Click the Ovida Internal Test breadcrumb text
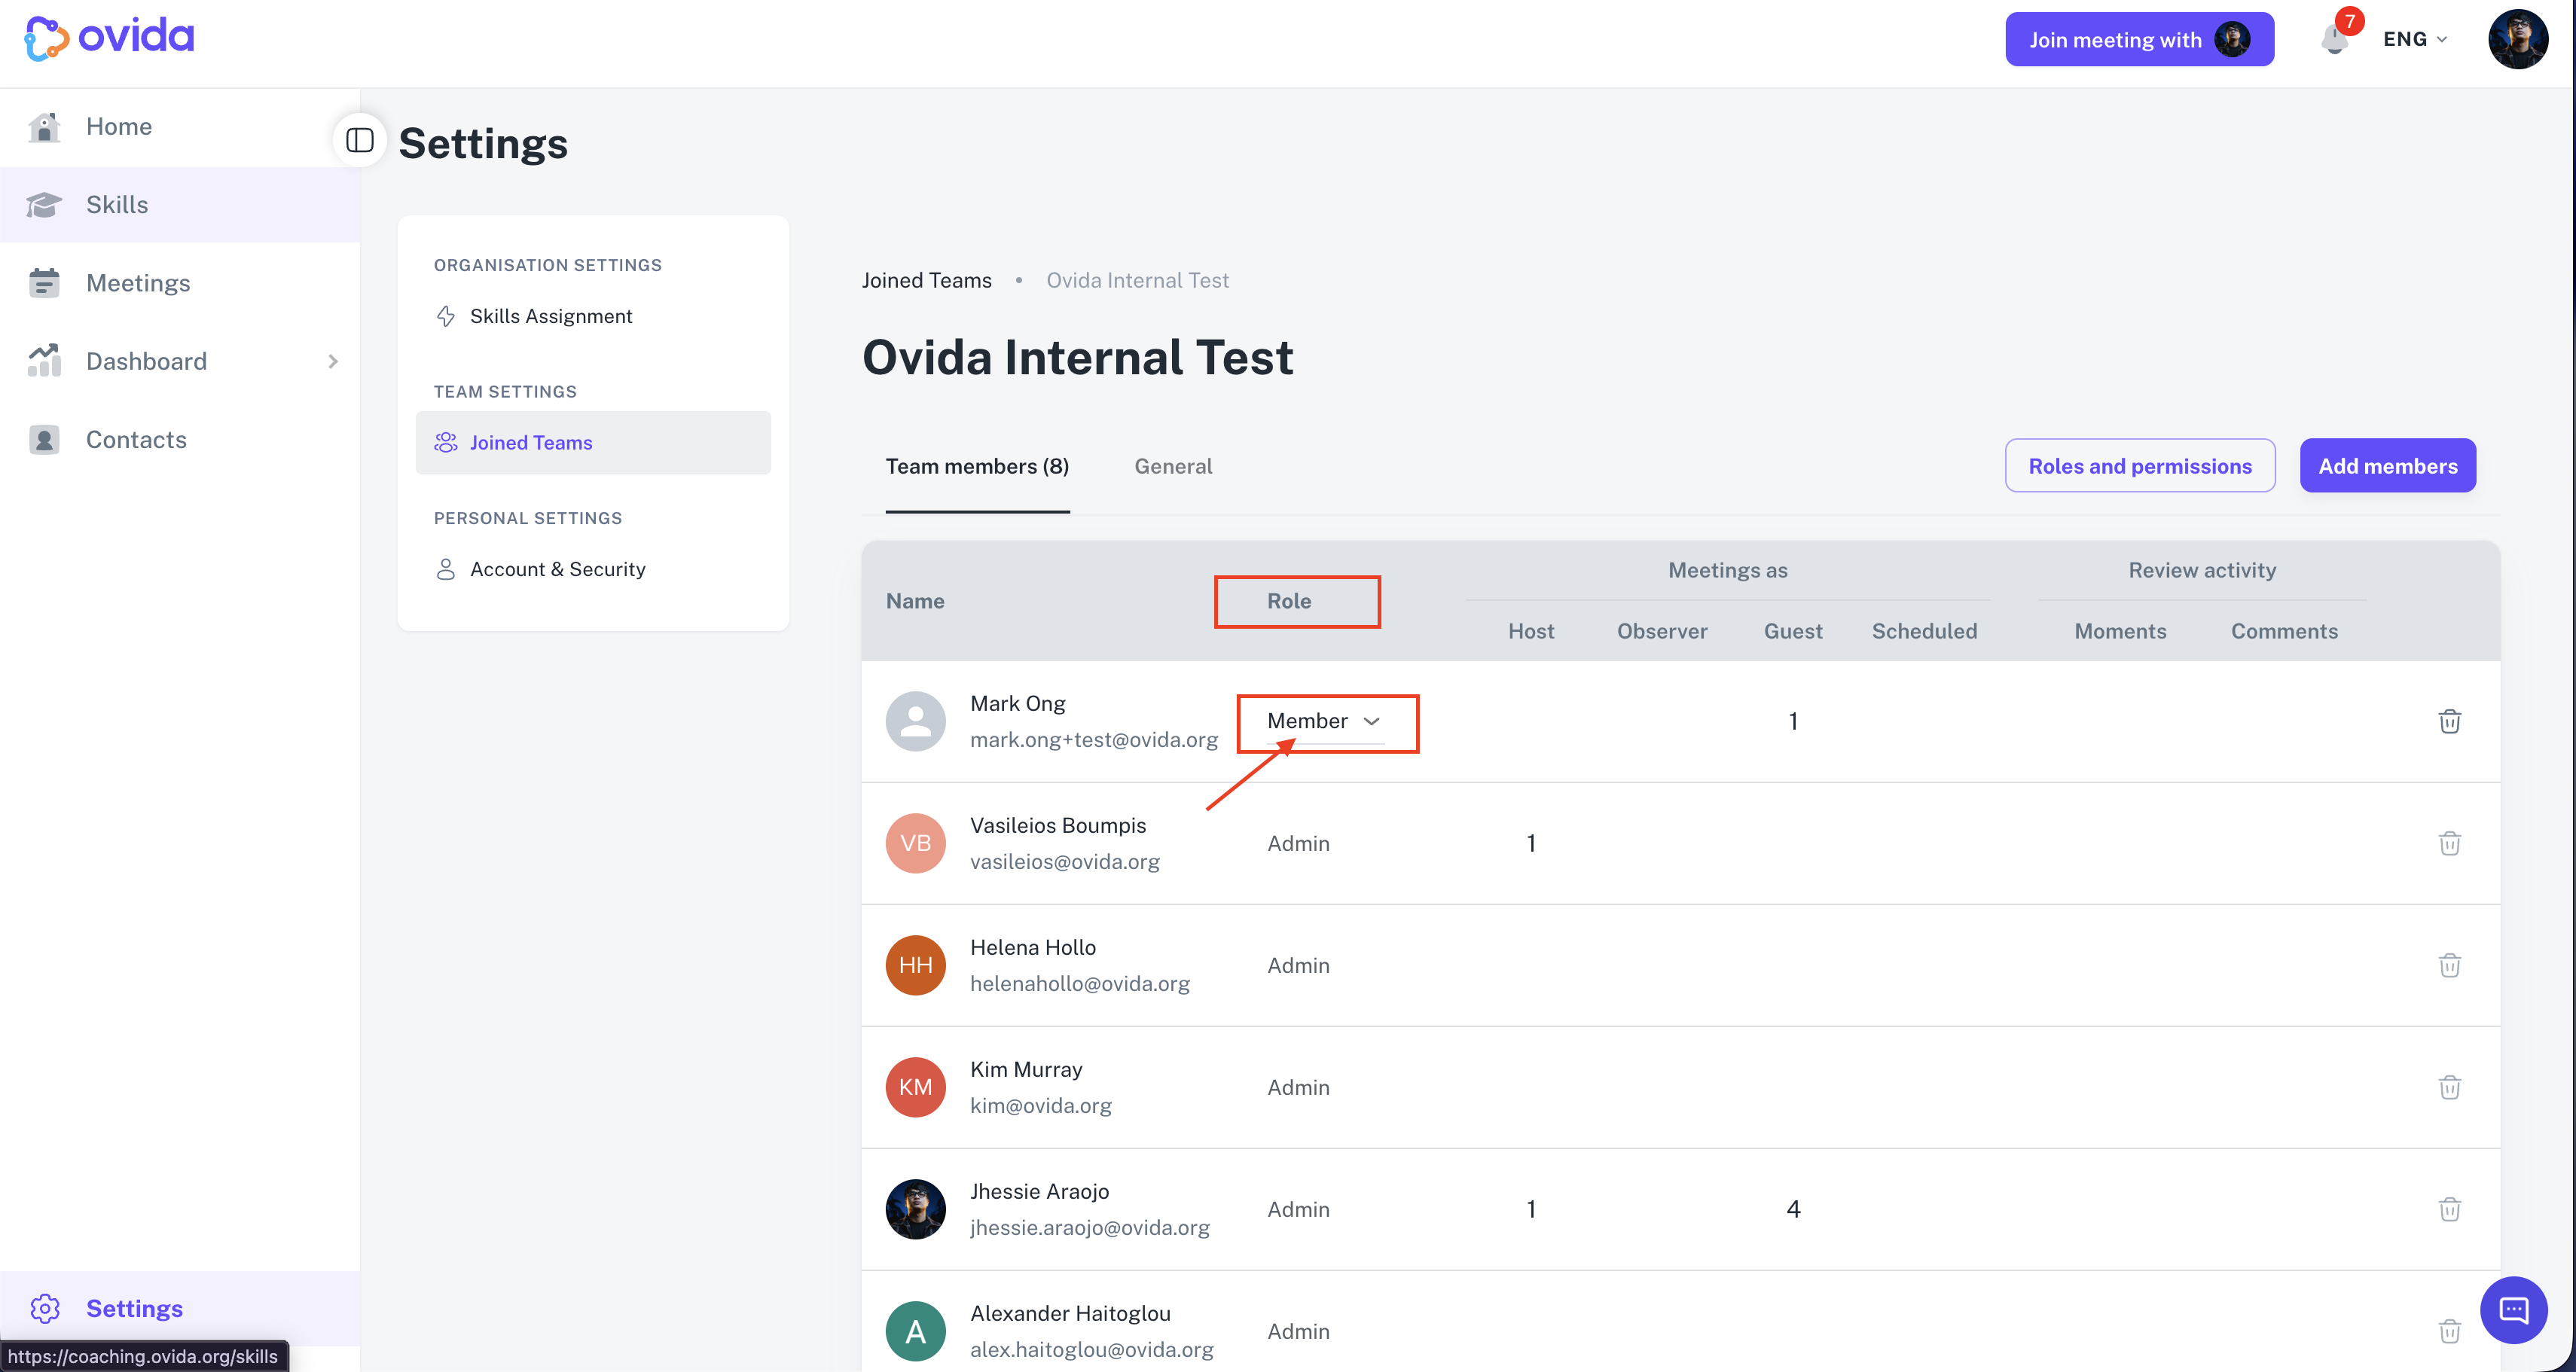The image size is (2576, 1372). point(1137,280)
